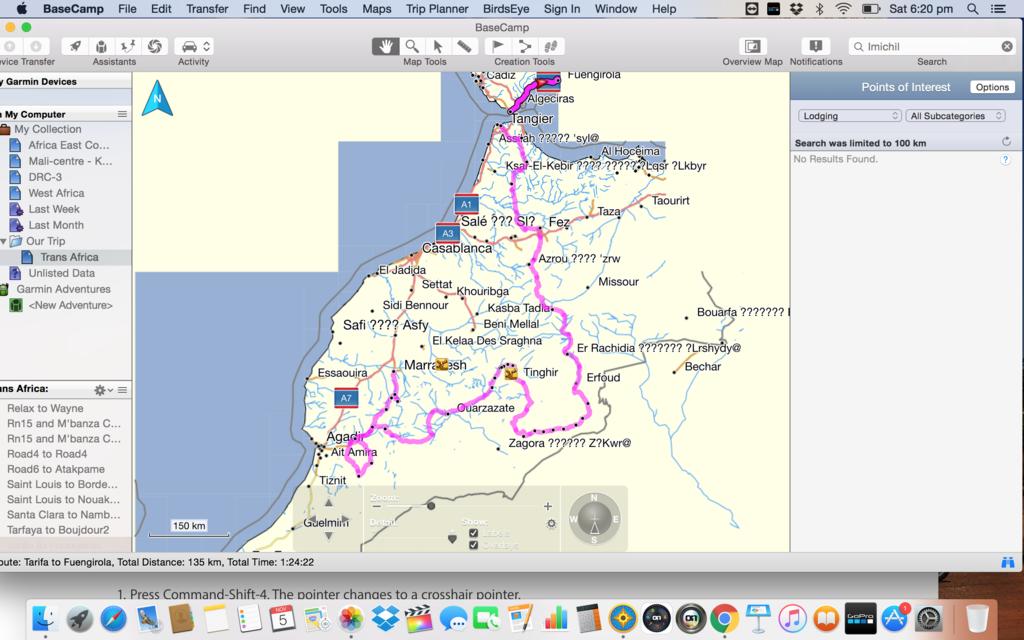
Task: Click the waypoint icon at Marrakesh
Action: [x=442, y=364]
